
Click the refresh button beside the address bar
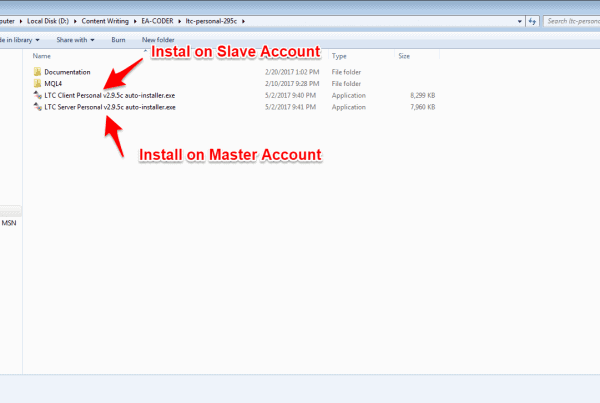coord(532,21)
